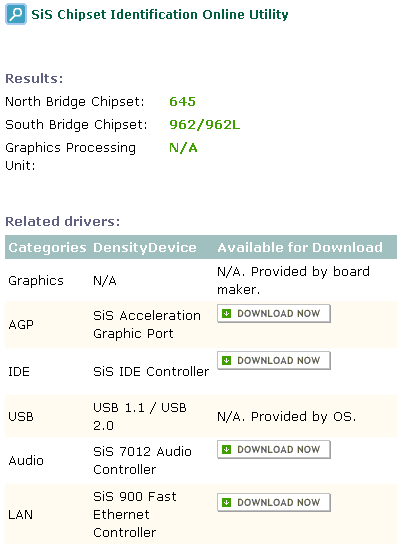Viewport: 403px width, 549px height.
Task: Download the SiS 900 Fast Ethernet driver
Action: 273,502
